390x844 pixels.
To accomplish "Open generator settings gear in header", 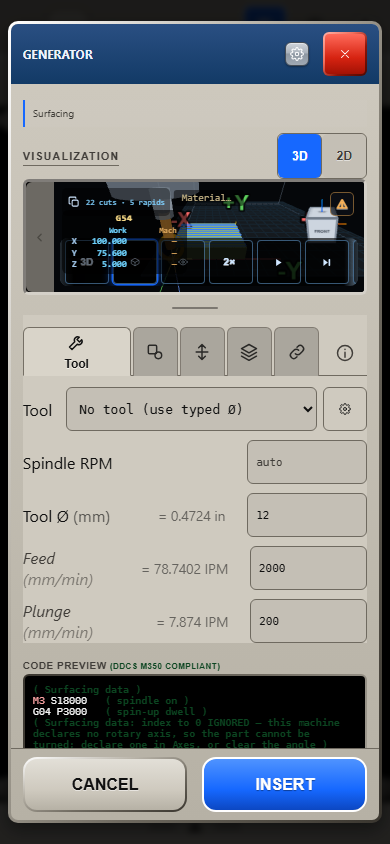I will [297, 54].
